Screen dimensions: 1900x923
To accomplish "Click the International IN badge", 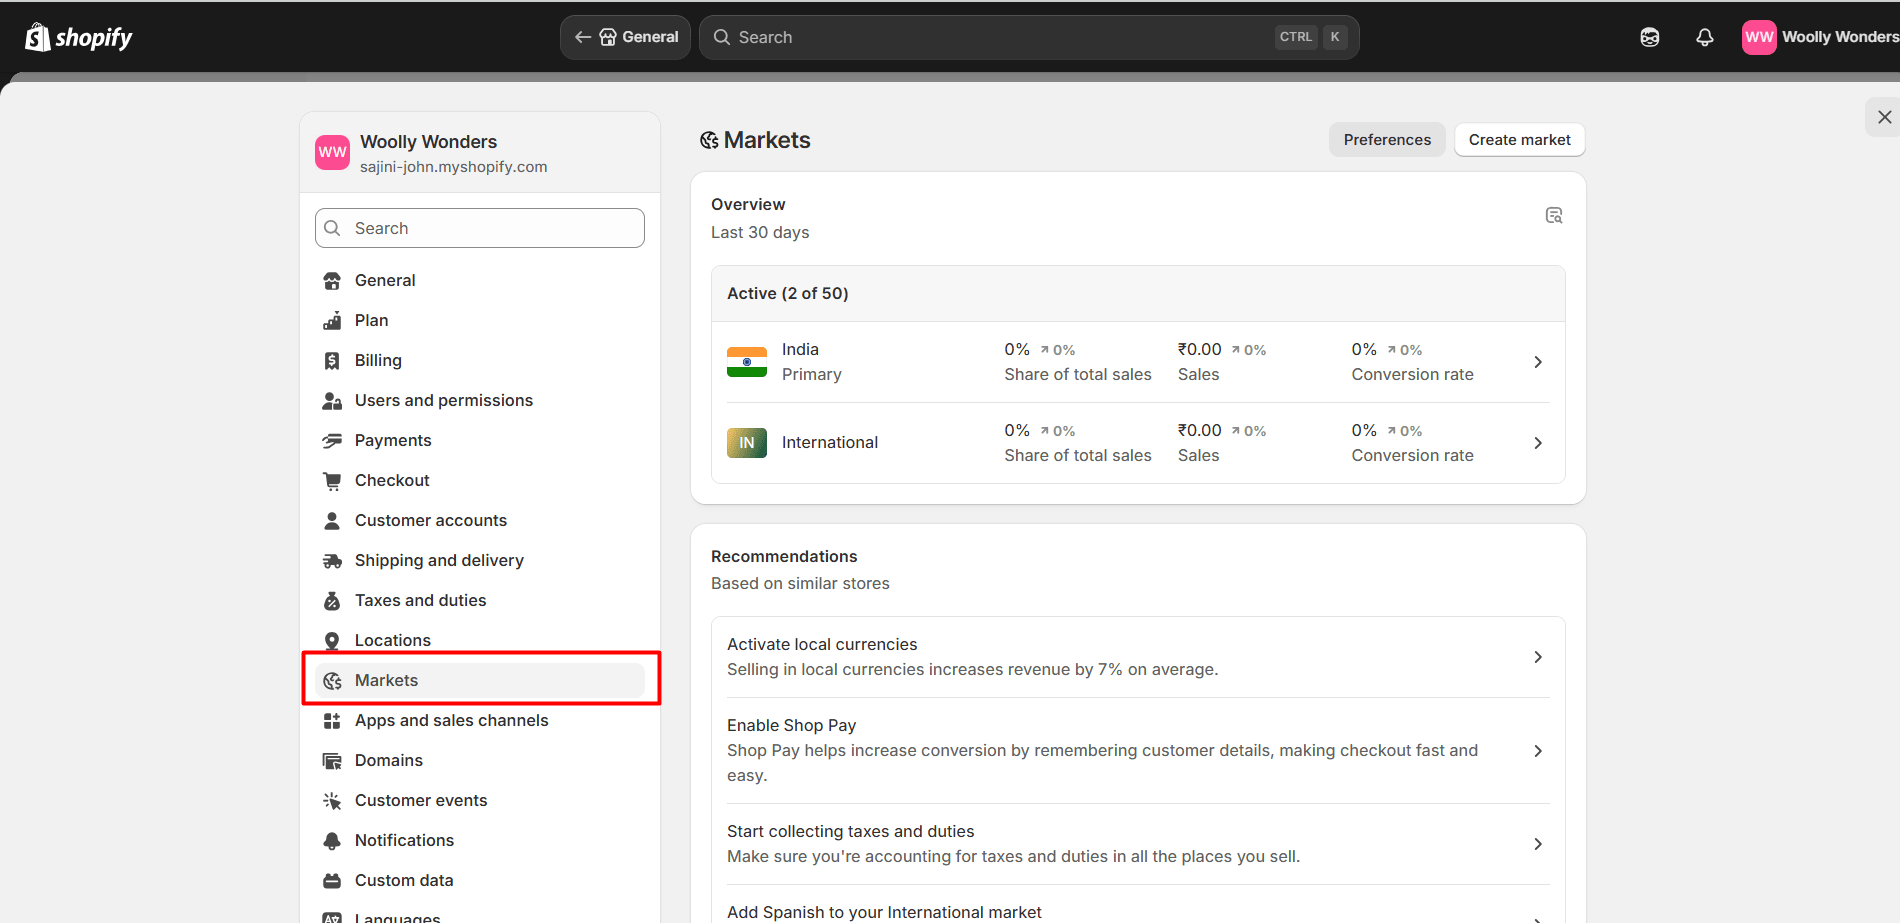I will [x=747, y=443].
